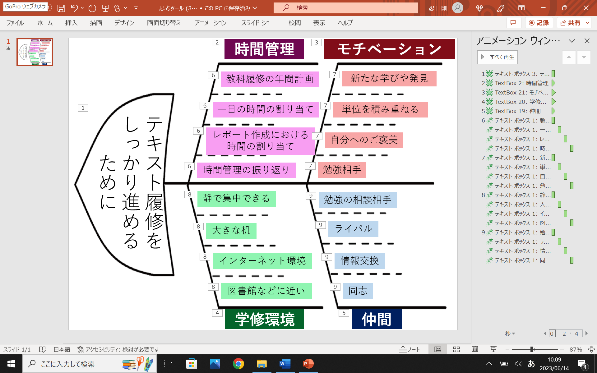Screen dimensions: 597x373
Task: Open the ファイル menu tab
Action: tap(15, 23)
